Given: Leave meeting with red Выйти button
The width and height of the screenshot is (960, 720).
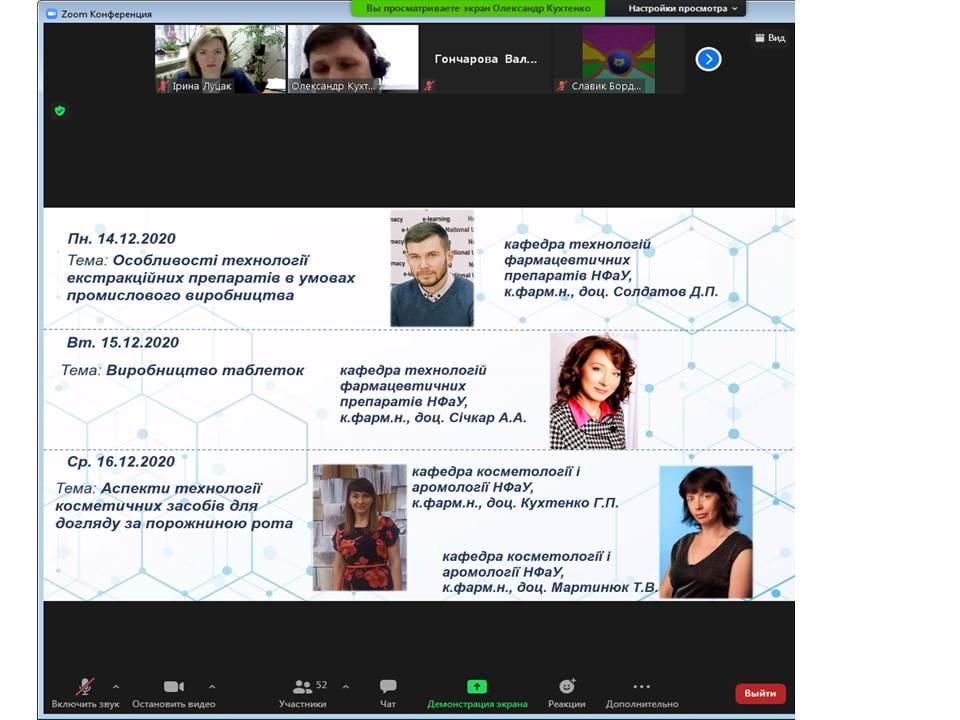Looking at the screenshot, I should (760, 693).
